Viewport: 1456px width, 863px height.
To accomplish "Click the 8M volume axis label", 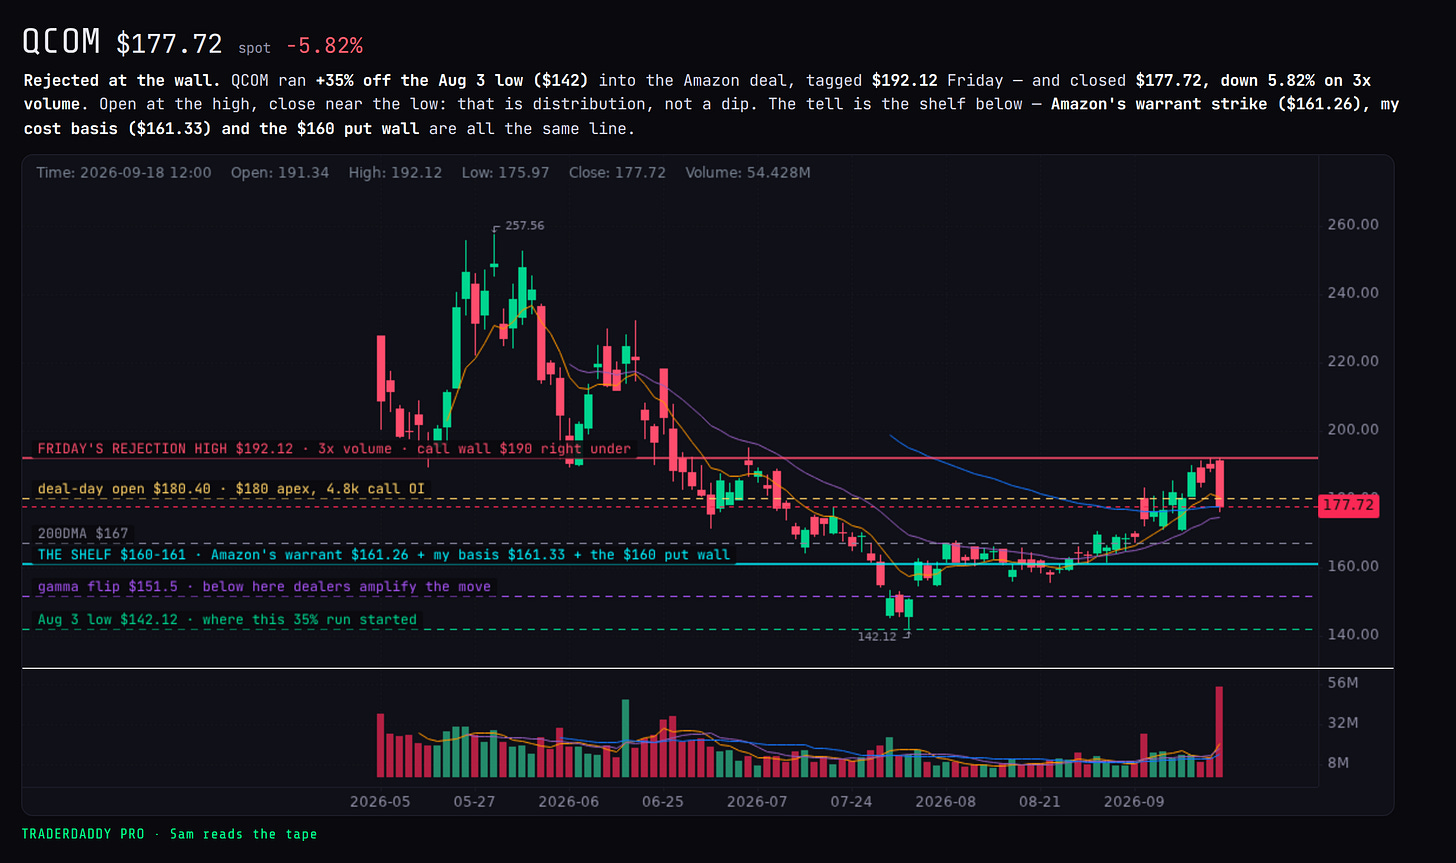I will tap(1339, 762).
